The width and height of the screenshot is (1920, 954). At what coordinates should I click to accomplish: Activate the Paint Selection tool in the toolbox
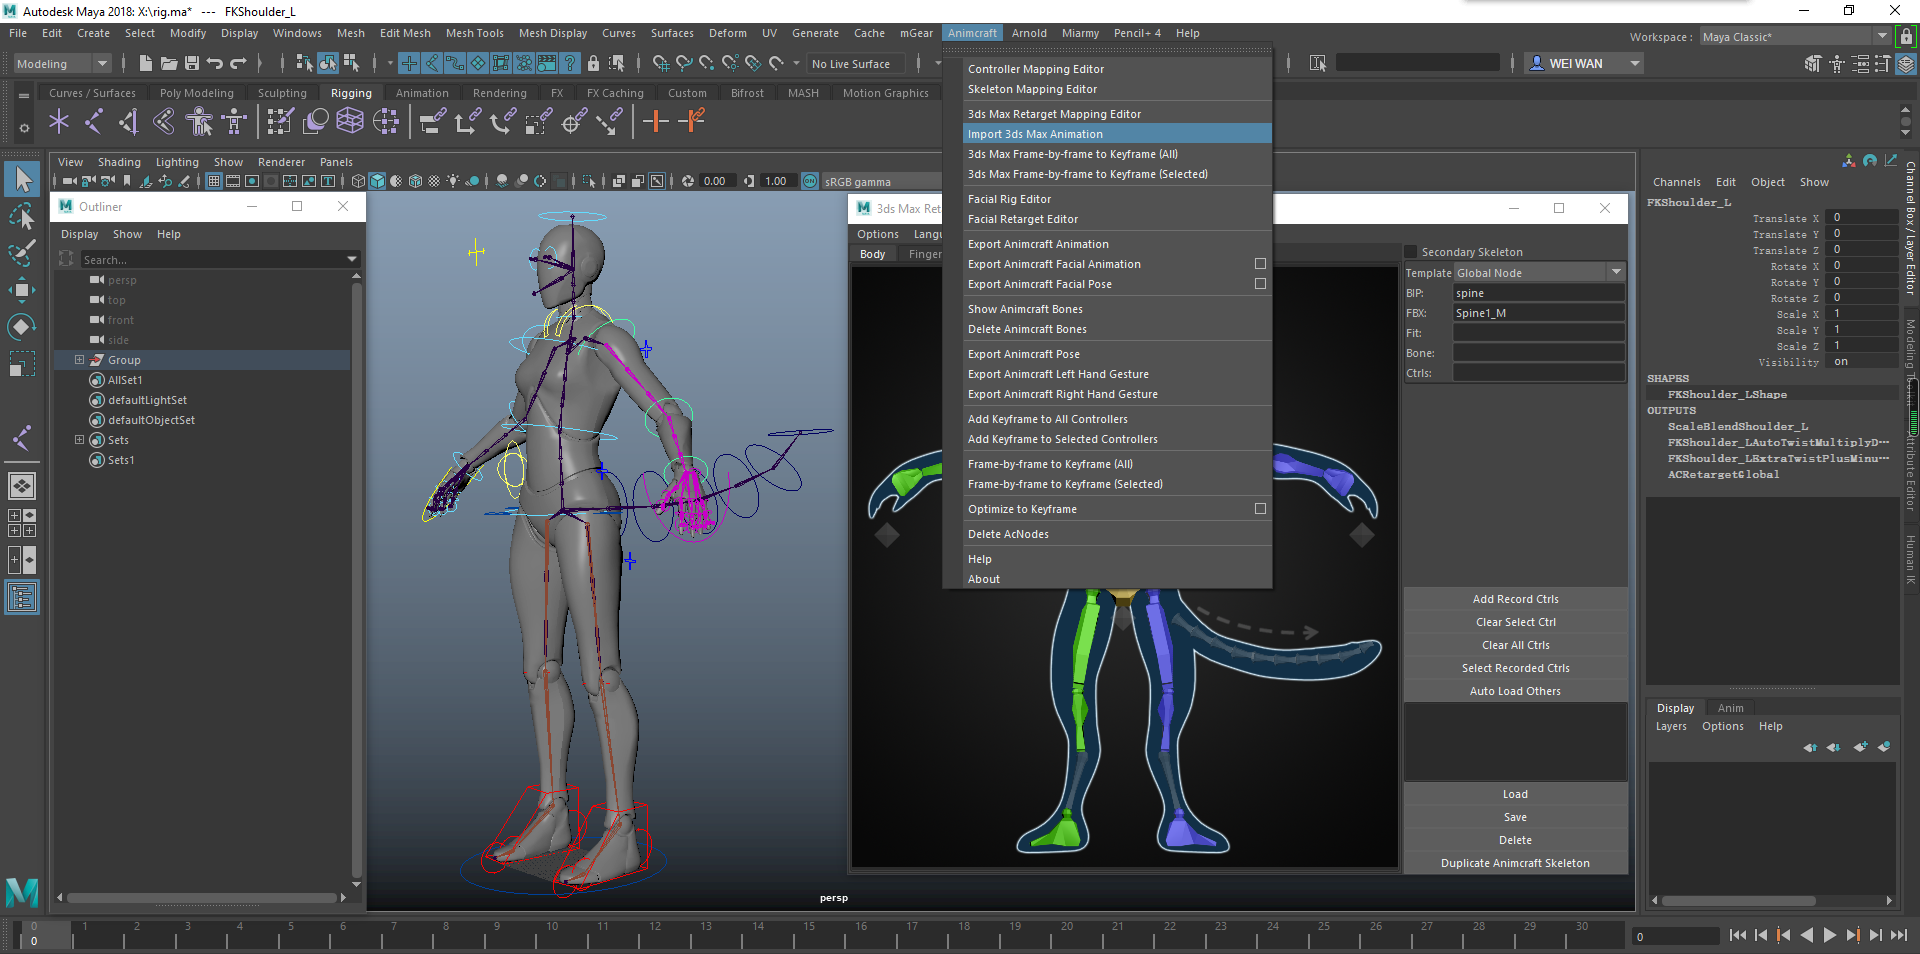22,252
